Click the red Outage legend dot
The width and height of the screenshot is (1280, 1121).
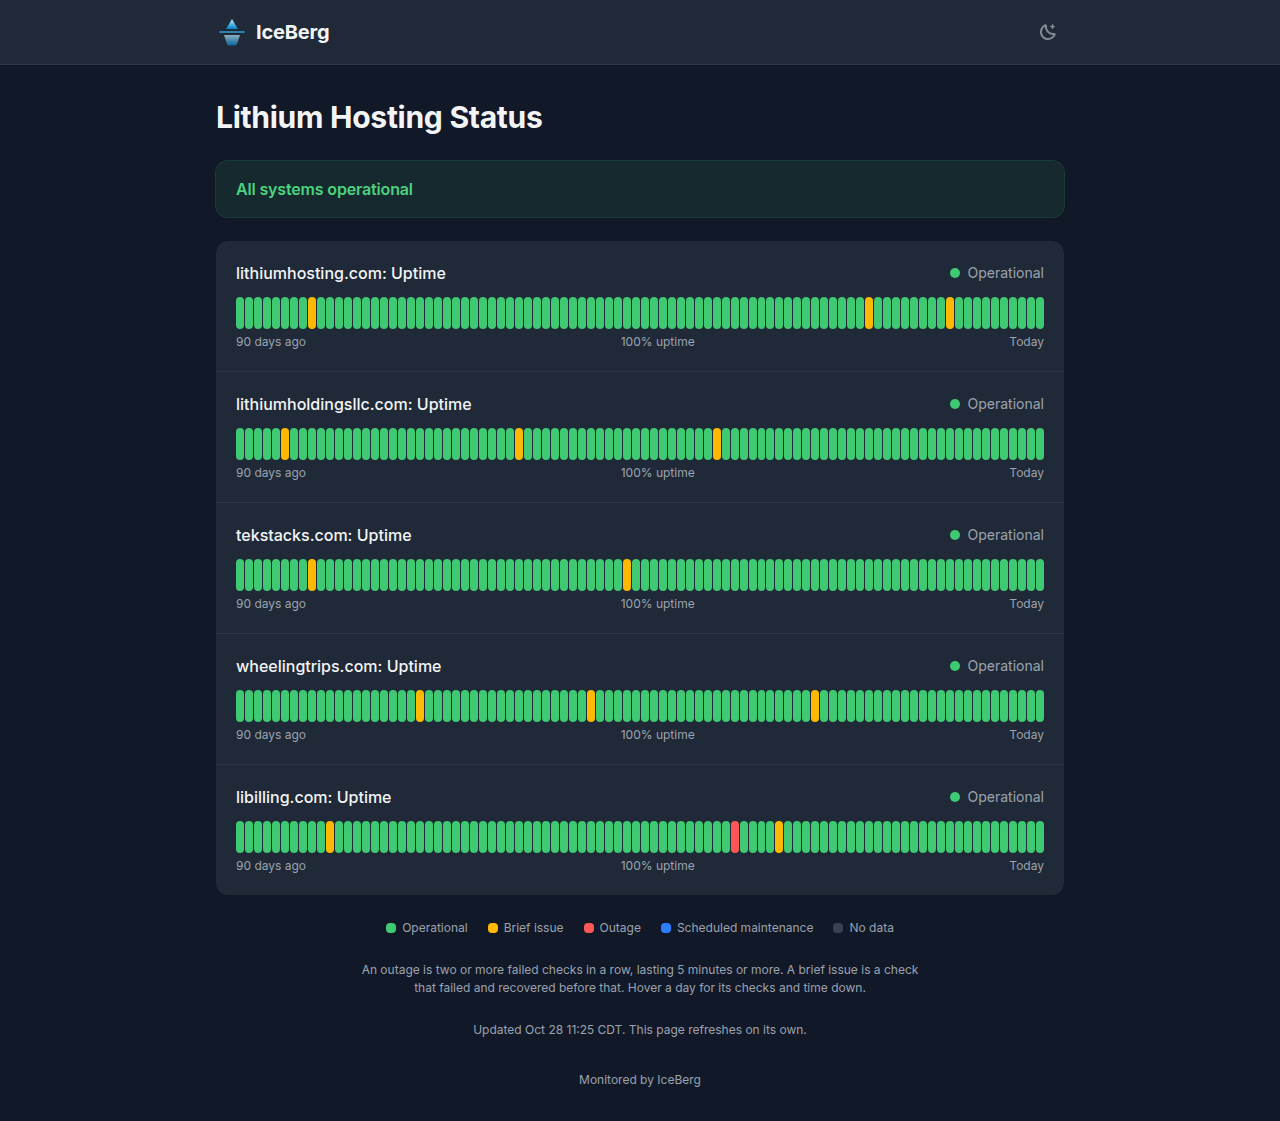589,928
